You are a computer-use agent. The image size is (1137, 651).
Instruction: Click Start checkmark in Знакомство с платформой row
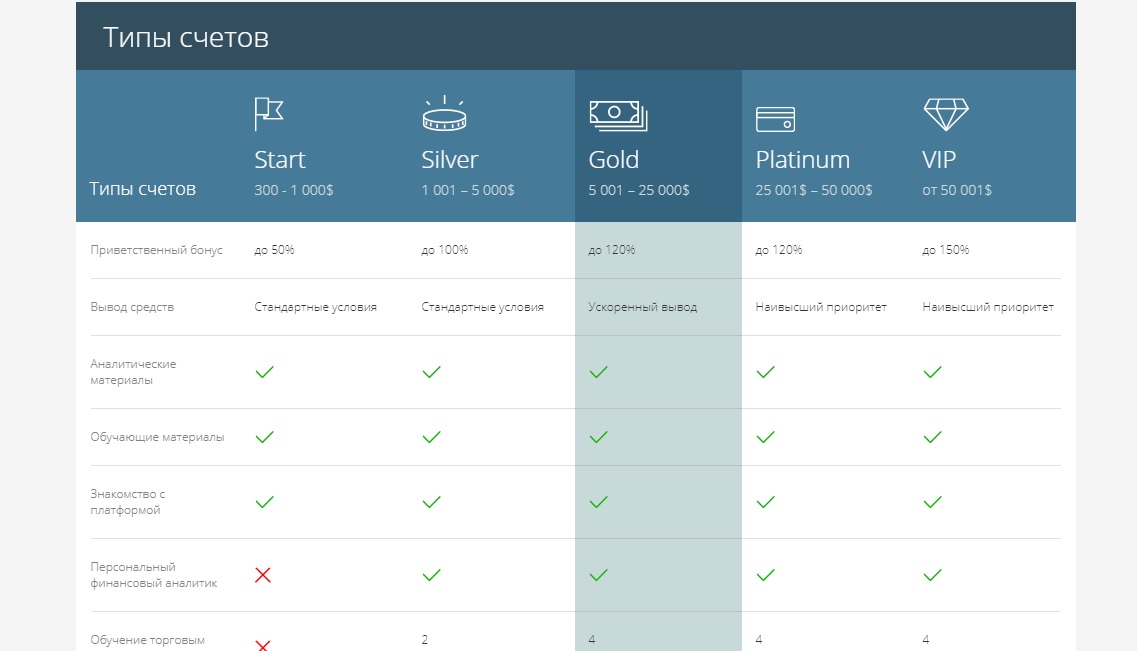point(265,502)
